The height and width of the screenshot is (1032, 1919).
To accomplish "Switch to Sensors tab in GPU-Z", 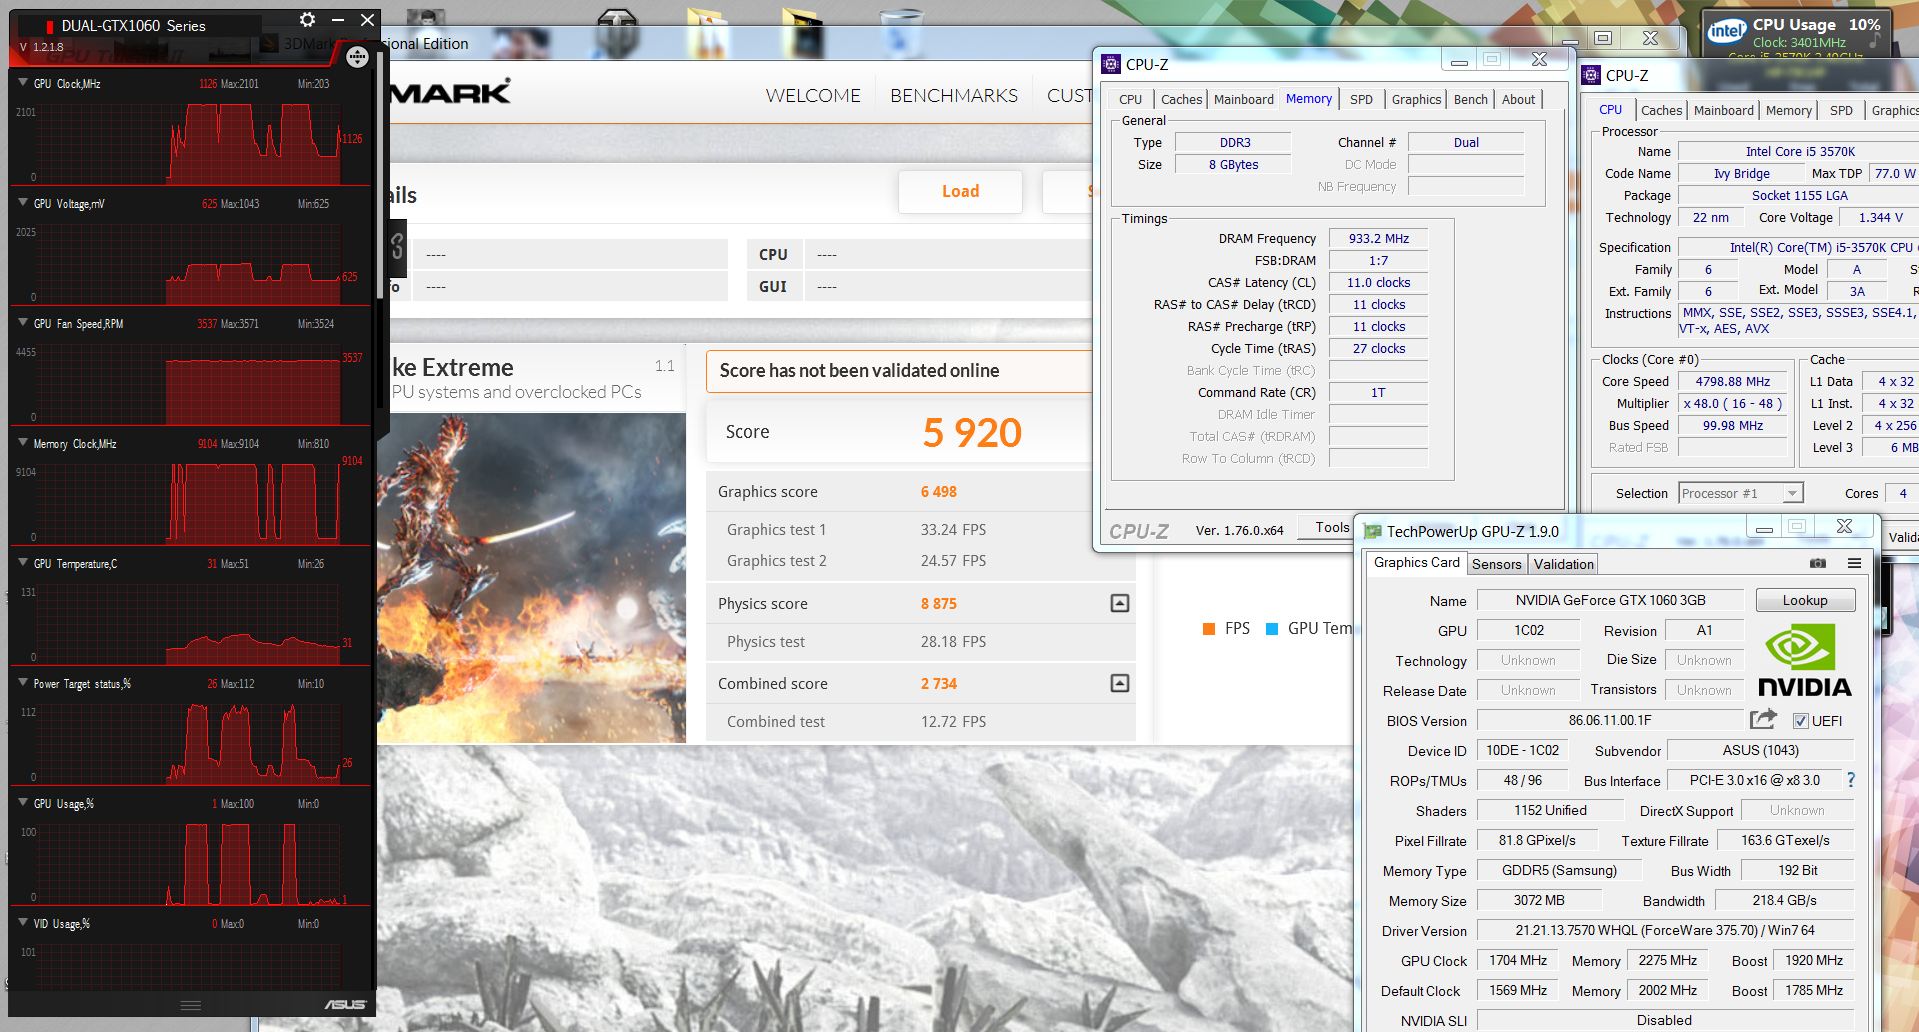I will tap(1496, 564).
